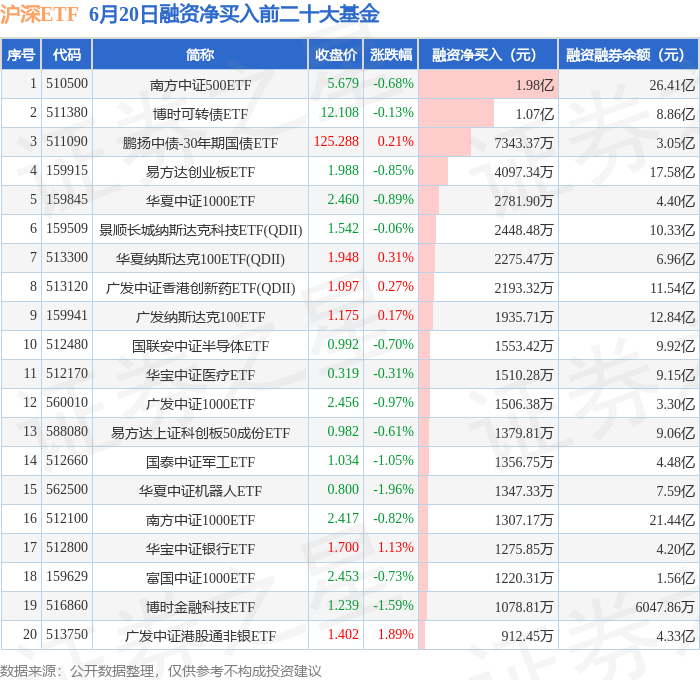The height and width of the screenshot is (680, 700).
Task: Click the fund name 国联安中证半导体ETF
Action: [200, 346]
